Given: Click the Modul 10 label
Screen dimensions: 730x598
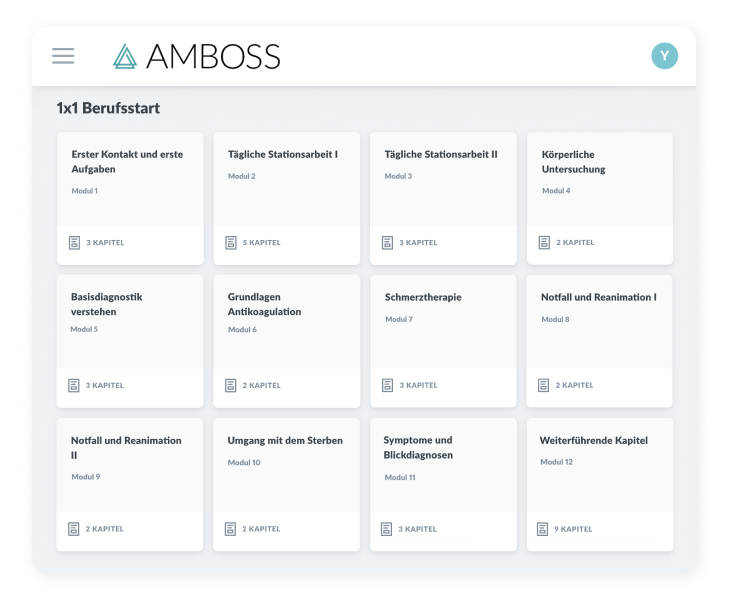Looking at the screenshot, I should (x=244, y=462).
